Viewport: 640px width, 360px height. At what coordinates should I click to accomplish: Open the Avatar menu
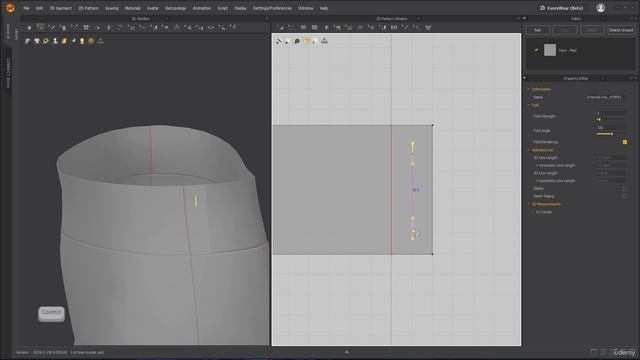coord(153,8)
